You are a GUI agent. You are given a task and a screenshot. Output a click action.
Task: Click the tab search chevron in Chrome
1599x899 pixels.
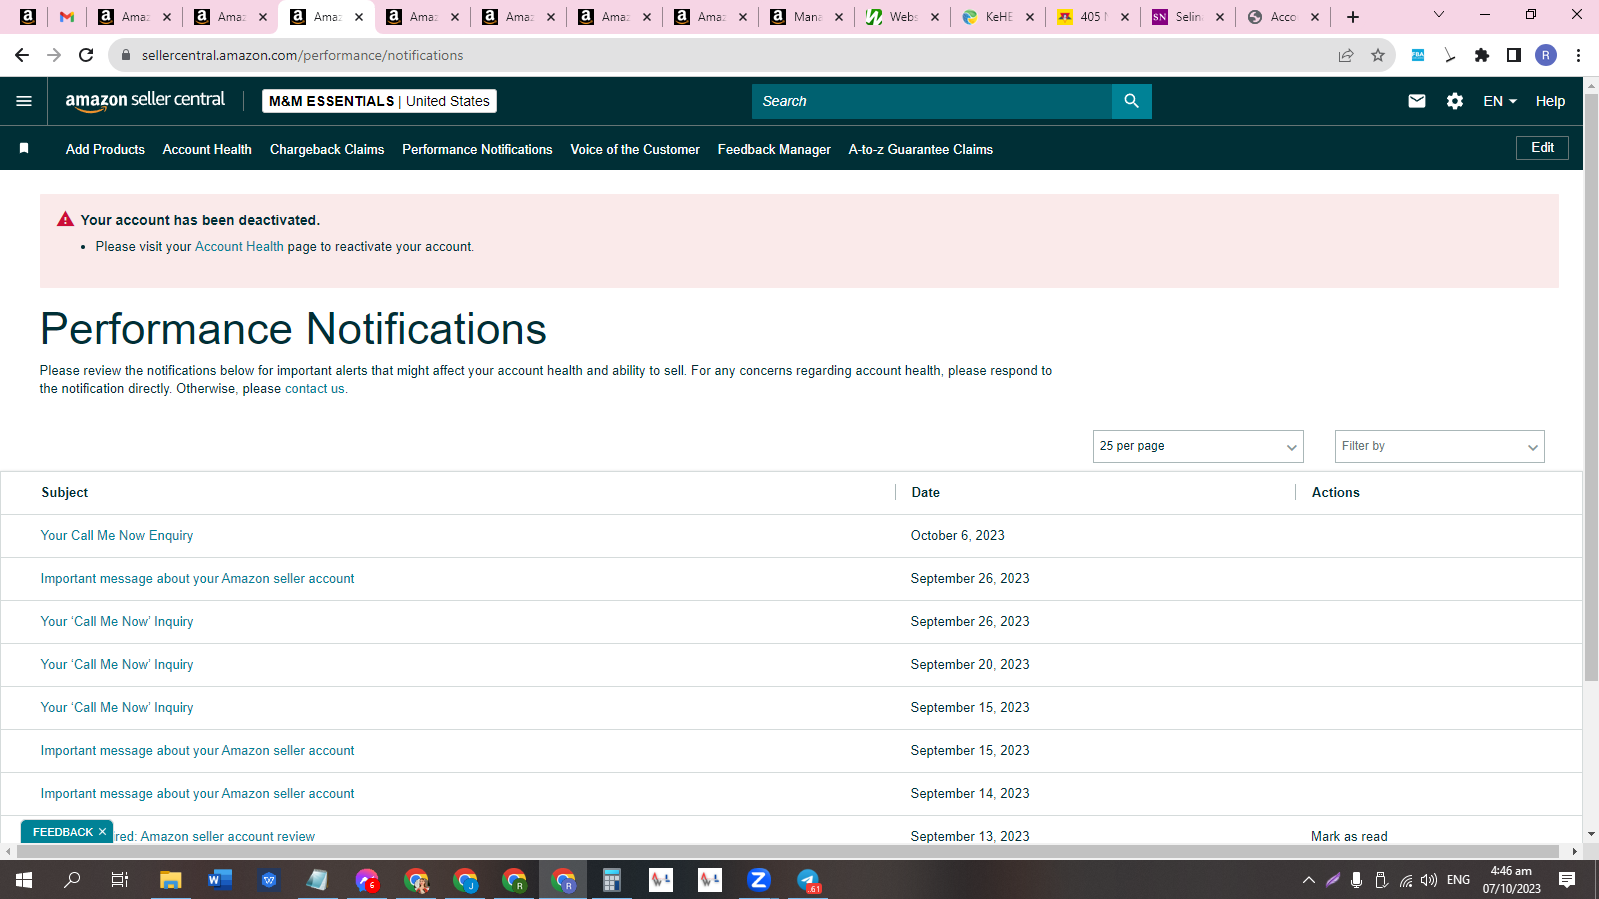tap(1439, 15)
